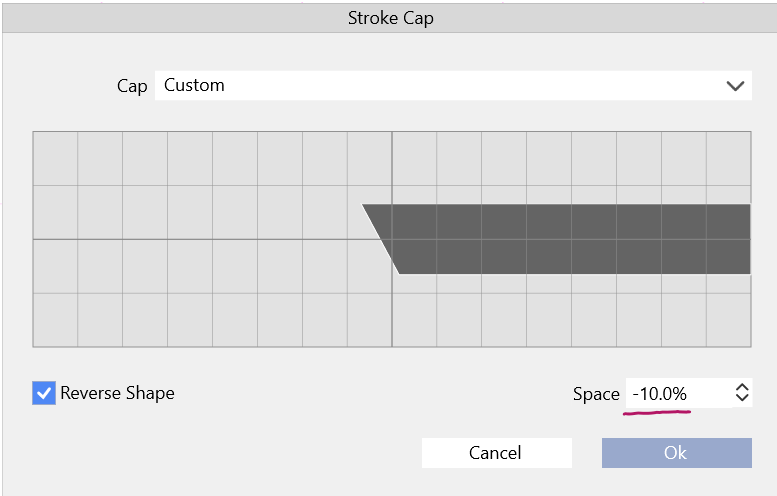777x496 pixels.
Task: Click the Space label
Action: [596, 394]
